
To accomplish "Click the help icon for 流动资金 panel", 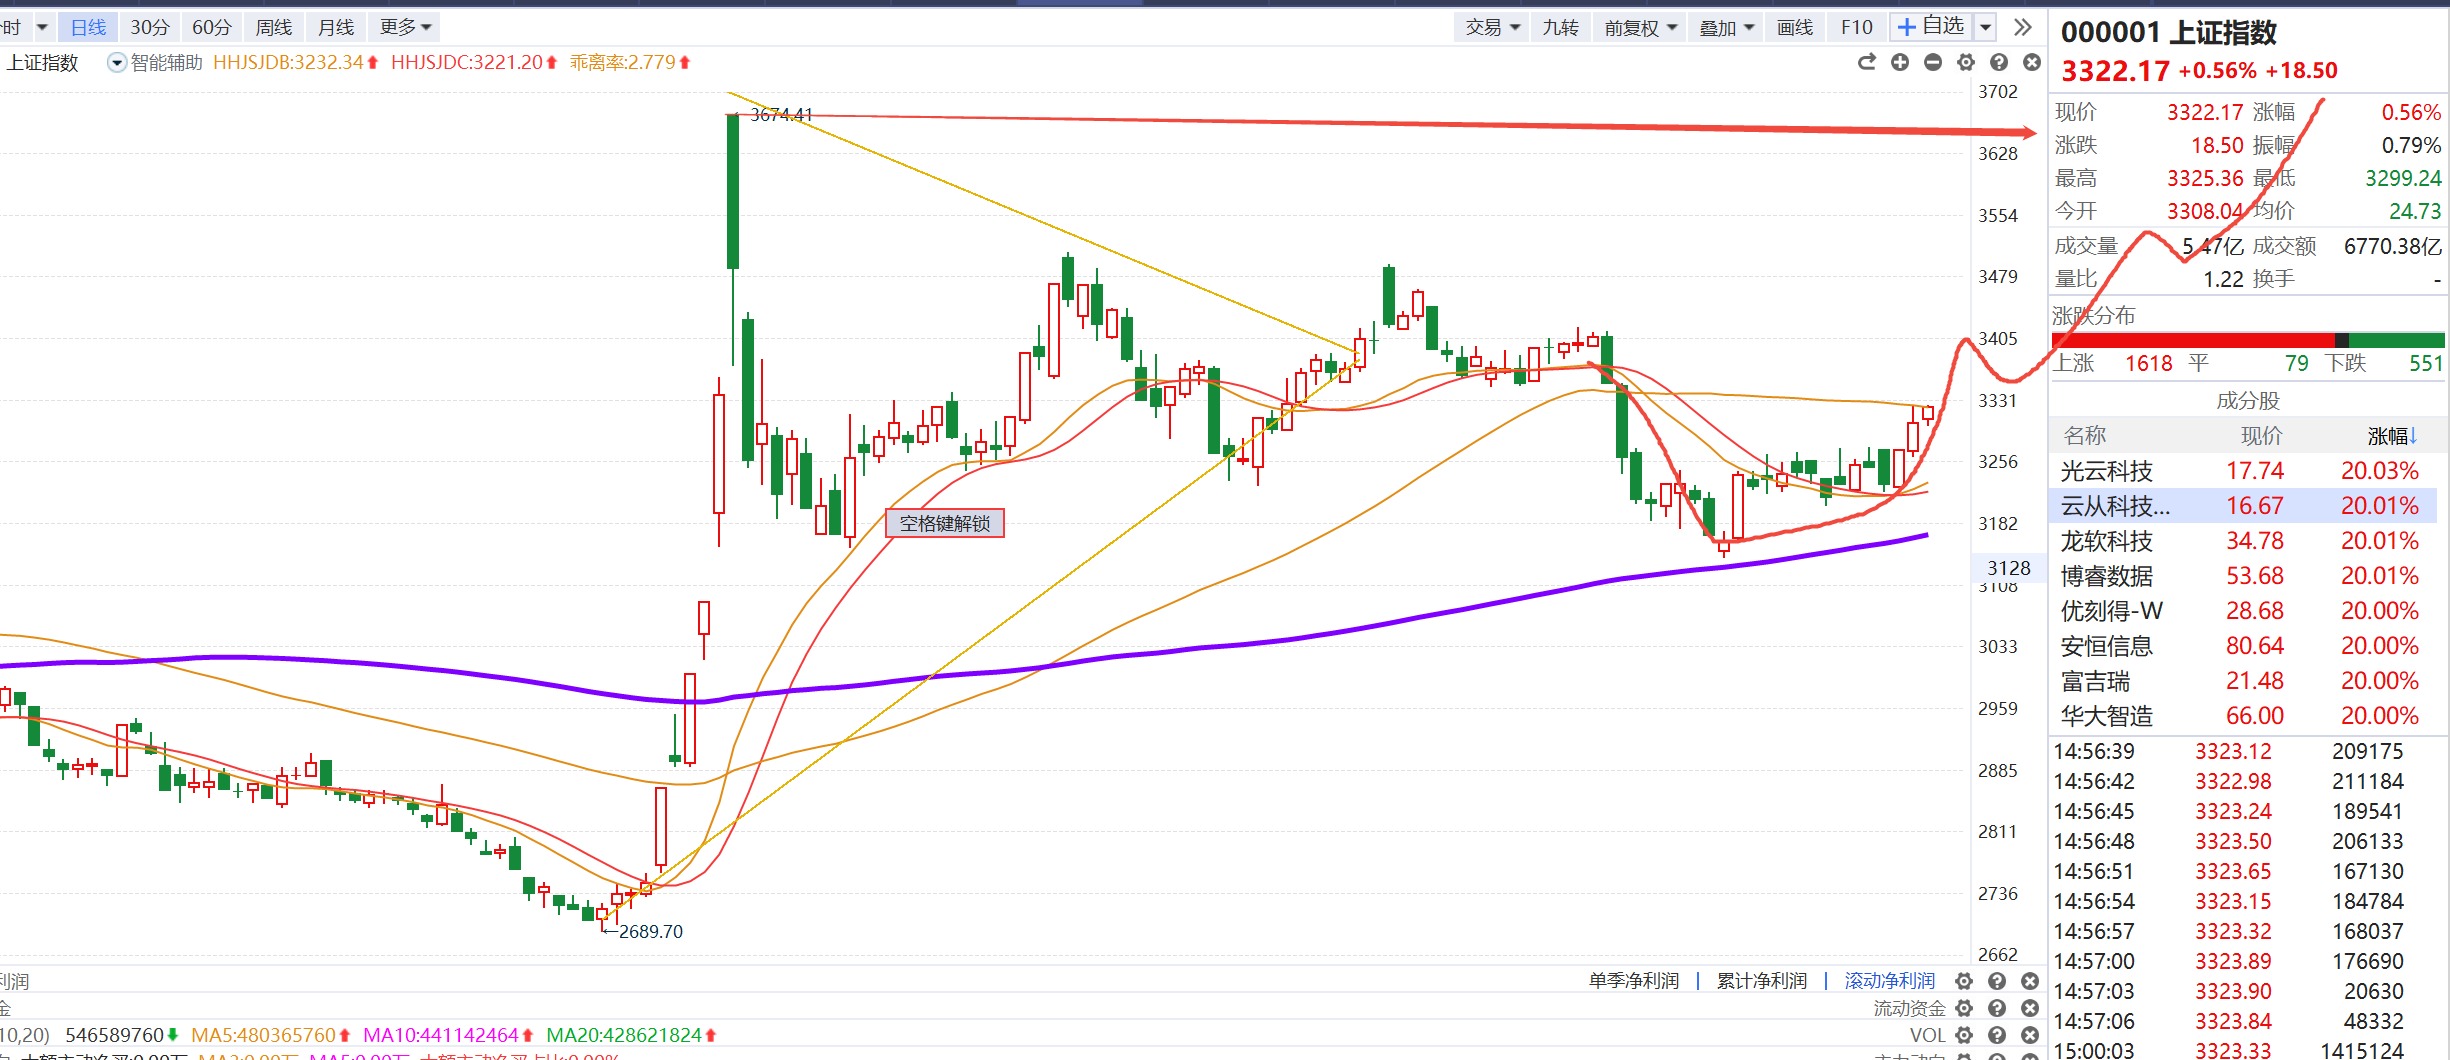I will pos(1997,1008).
